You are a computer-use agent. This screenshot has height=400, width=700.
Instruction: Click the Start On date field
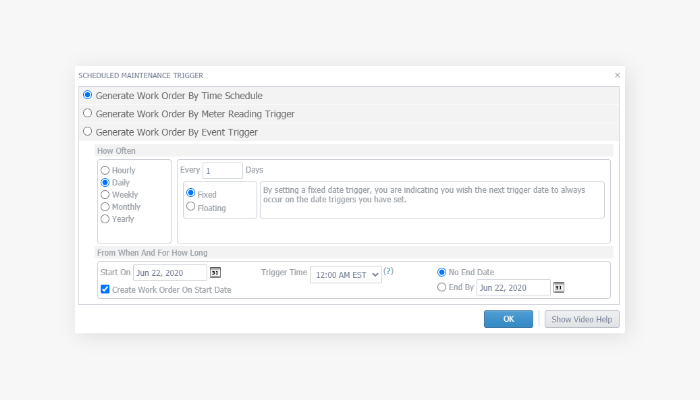(x=170, y=273)
